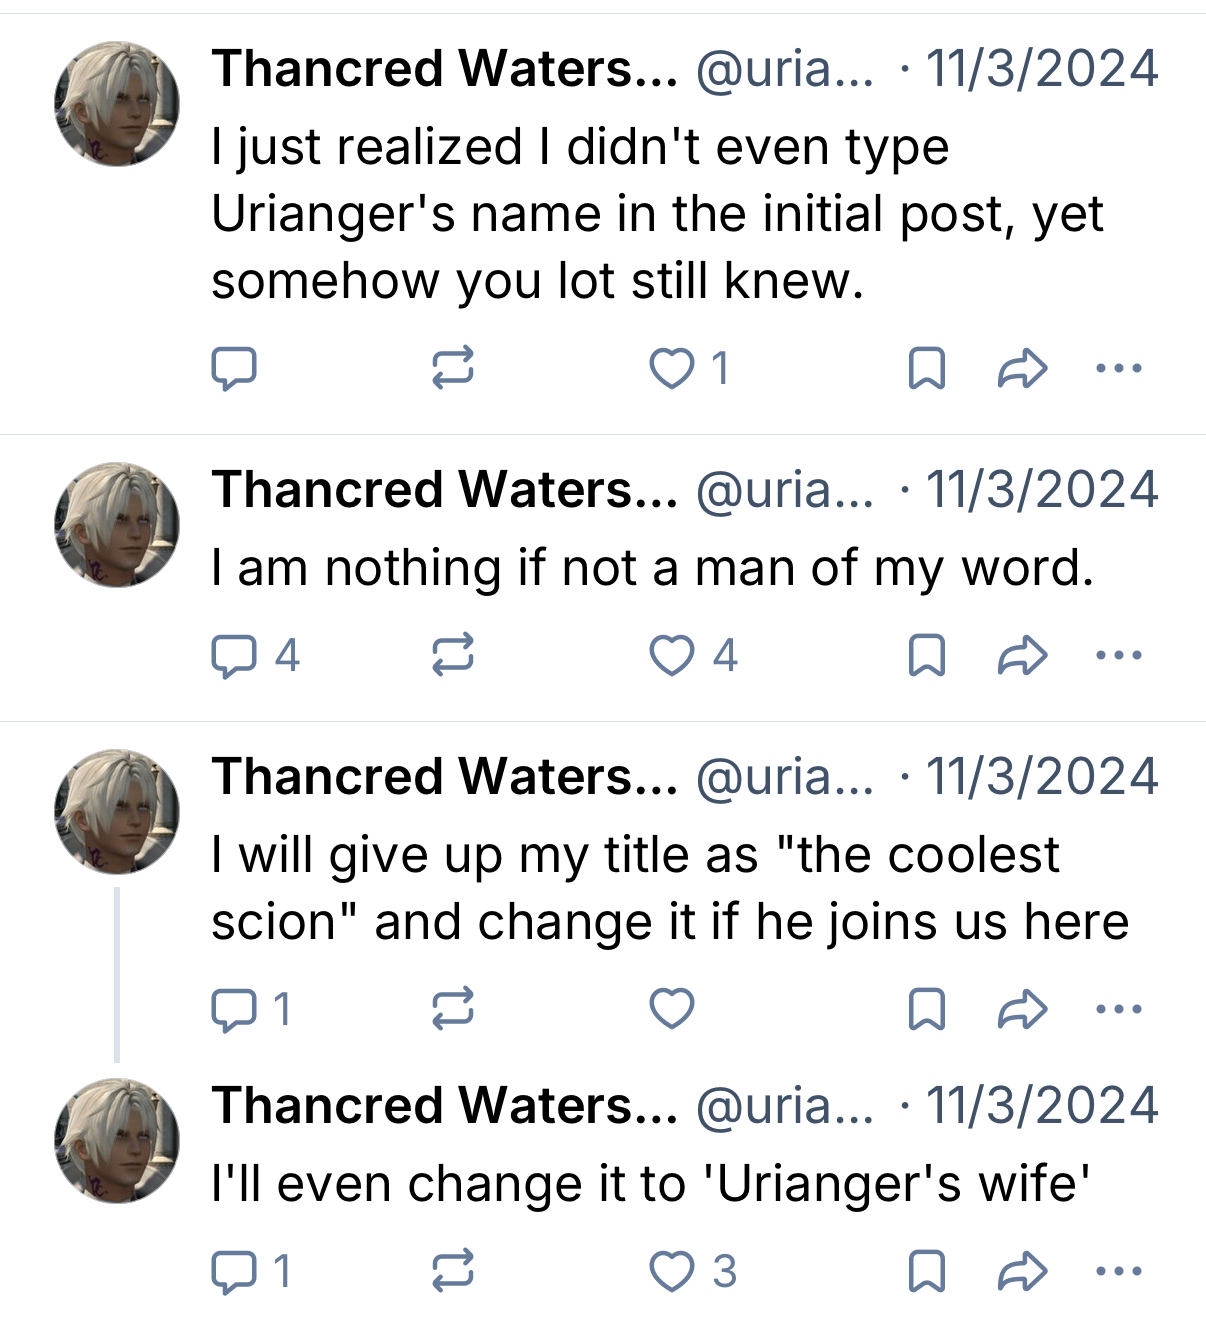1206x1331 pixels.
Task: Share the "somehow you lot still knew" post
Action: [x=1022, y=369]
